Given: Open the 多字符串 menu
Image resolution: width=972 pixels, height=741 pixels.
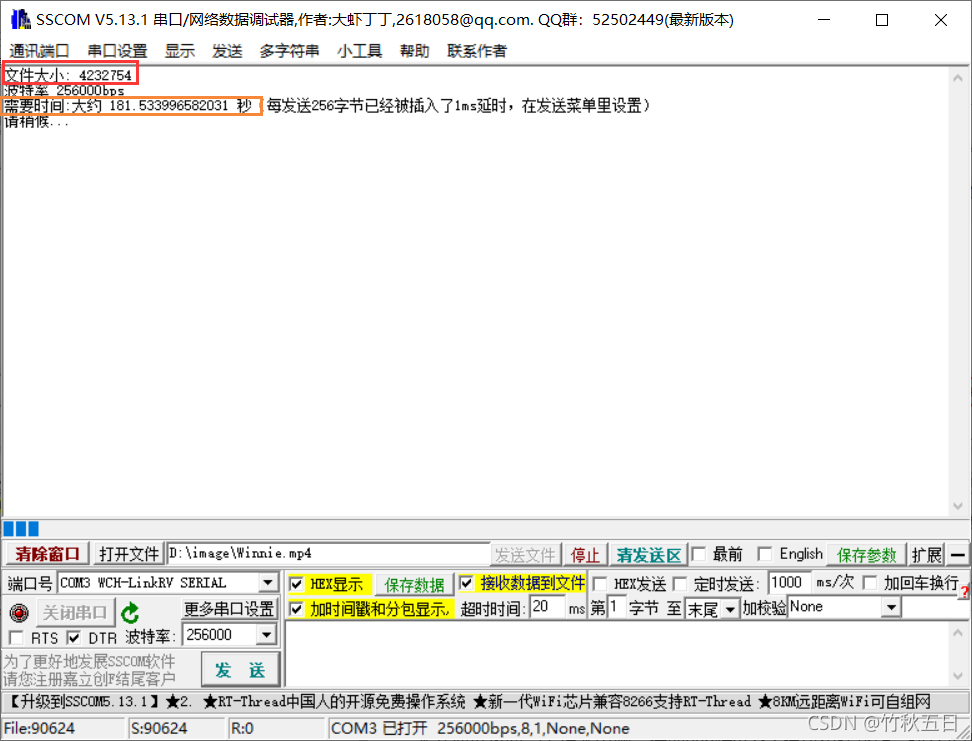Looking at the screenshot, I should point(289,51).
